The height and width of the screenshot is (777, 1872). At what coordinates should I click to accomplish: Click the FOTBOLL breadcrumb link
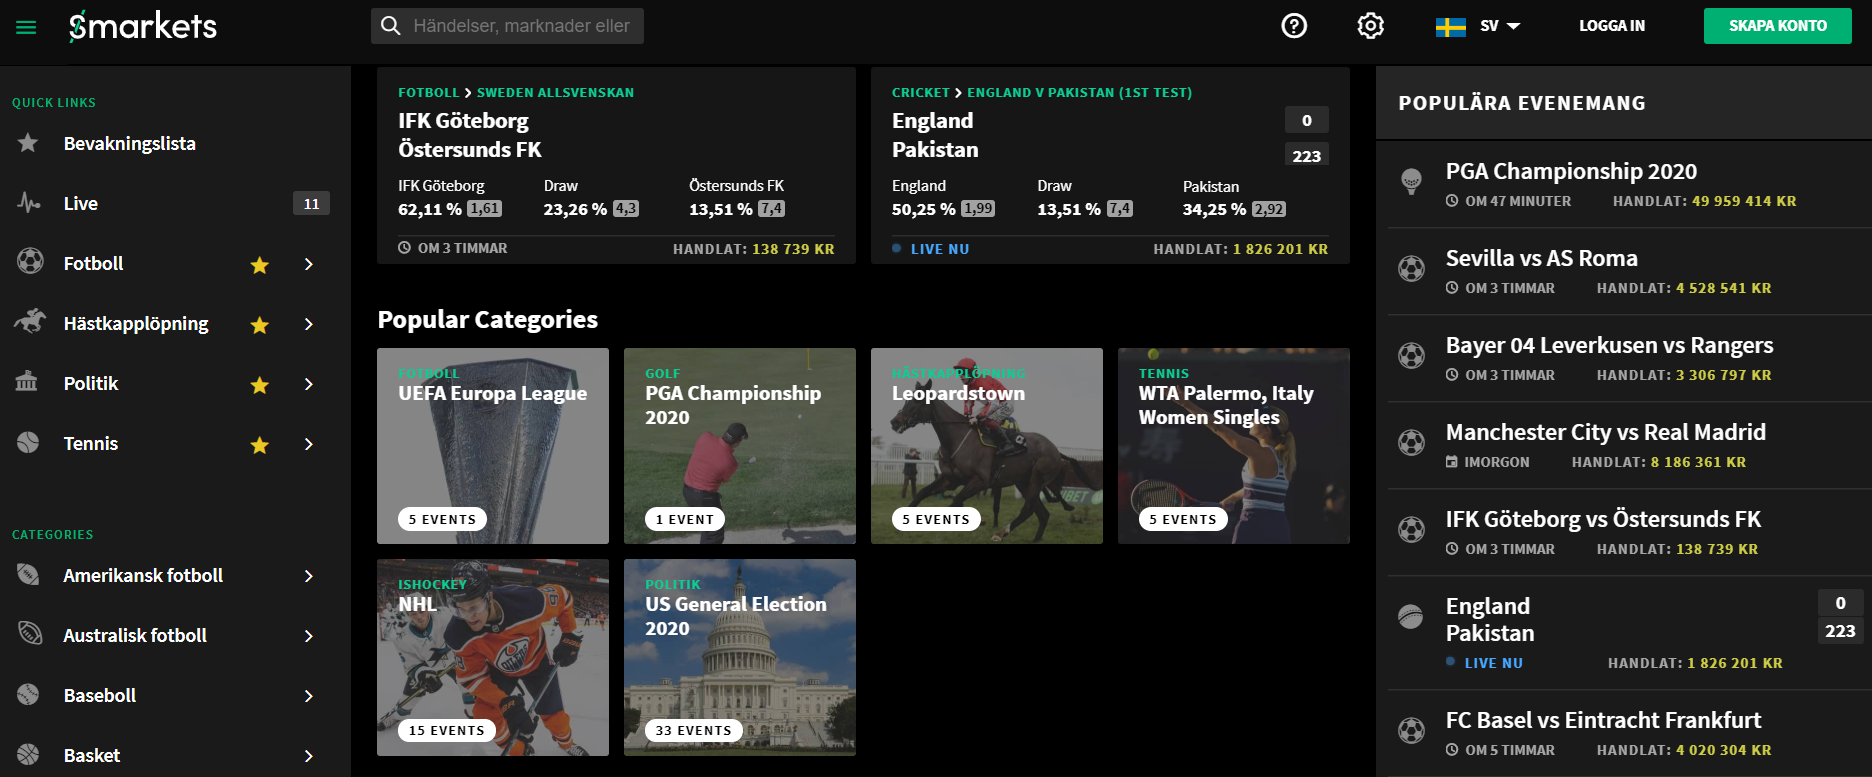click(x=428, y=92)
